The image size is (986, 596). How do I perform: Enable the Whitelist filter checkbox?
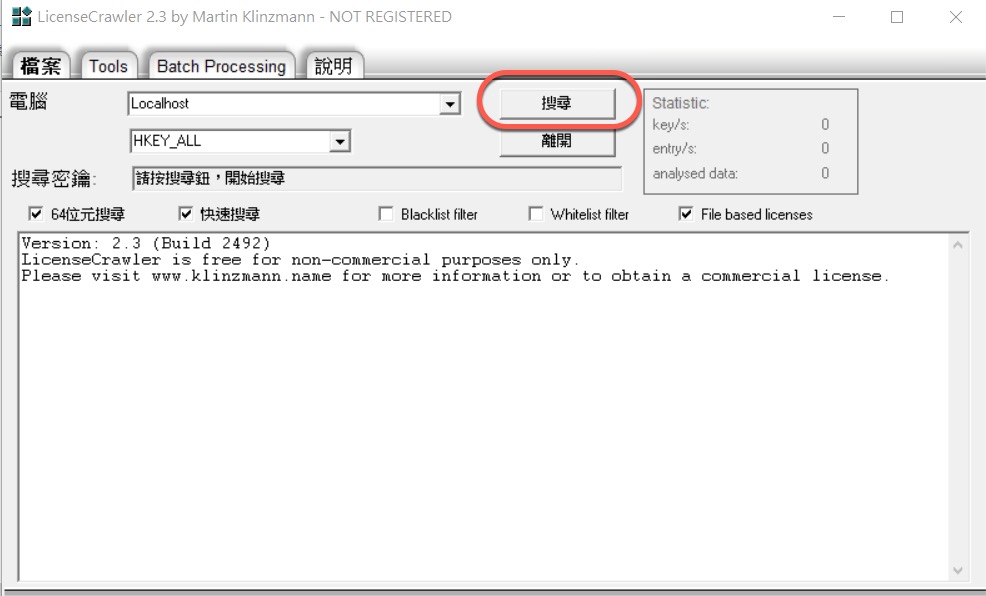click(x=536, y=214)
